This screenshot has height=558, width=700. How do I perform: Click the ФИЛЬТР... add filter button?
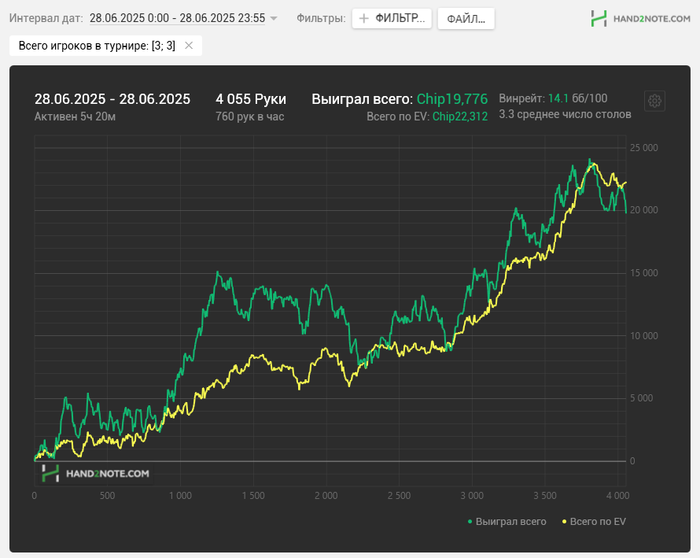[x=392, y=18]
